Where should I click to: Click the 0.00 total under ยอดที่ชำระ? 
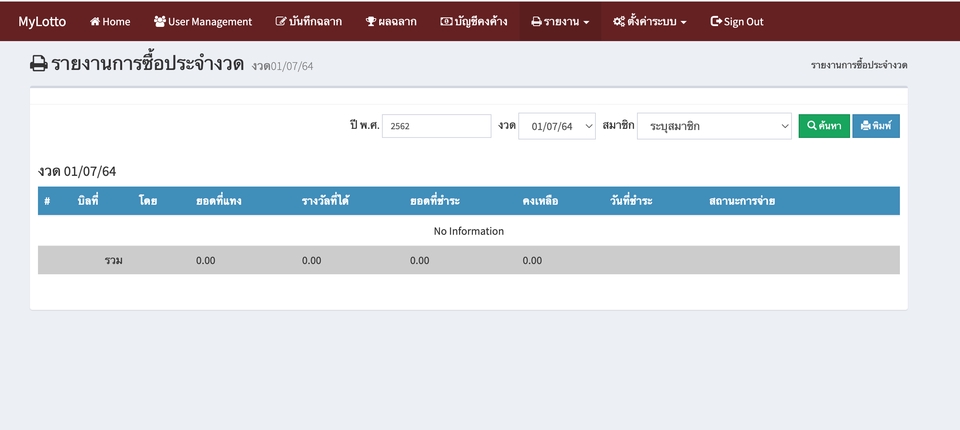pos(420,260)
